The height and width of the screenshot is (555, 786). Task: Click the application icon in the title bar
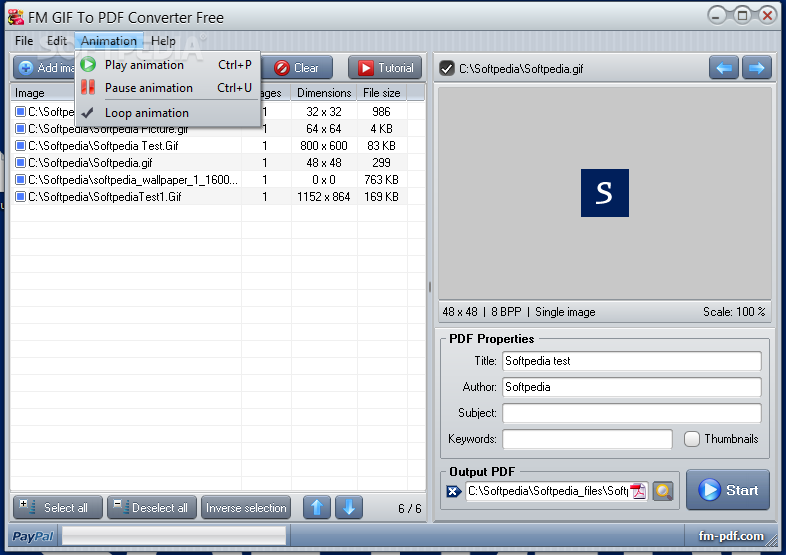point(16,17)
